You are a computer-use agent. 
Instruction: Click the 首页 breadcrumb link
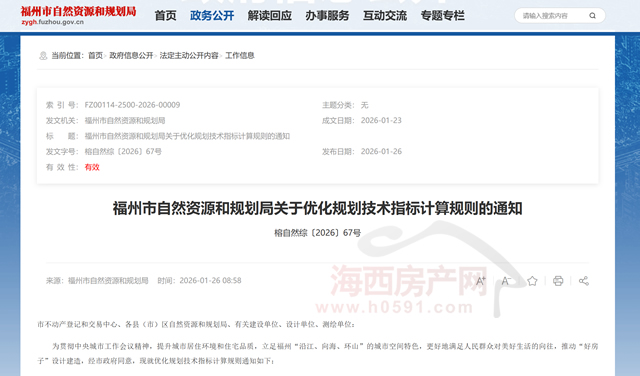96,56
